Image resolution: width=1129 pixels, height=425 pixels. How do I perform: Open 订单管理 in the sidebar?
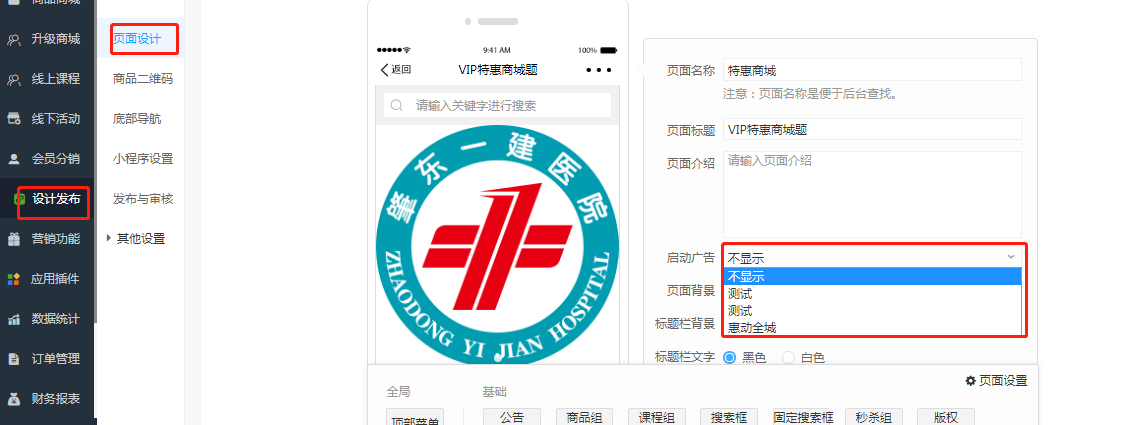click(47, 359)
